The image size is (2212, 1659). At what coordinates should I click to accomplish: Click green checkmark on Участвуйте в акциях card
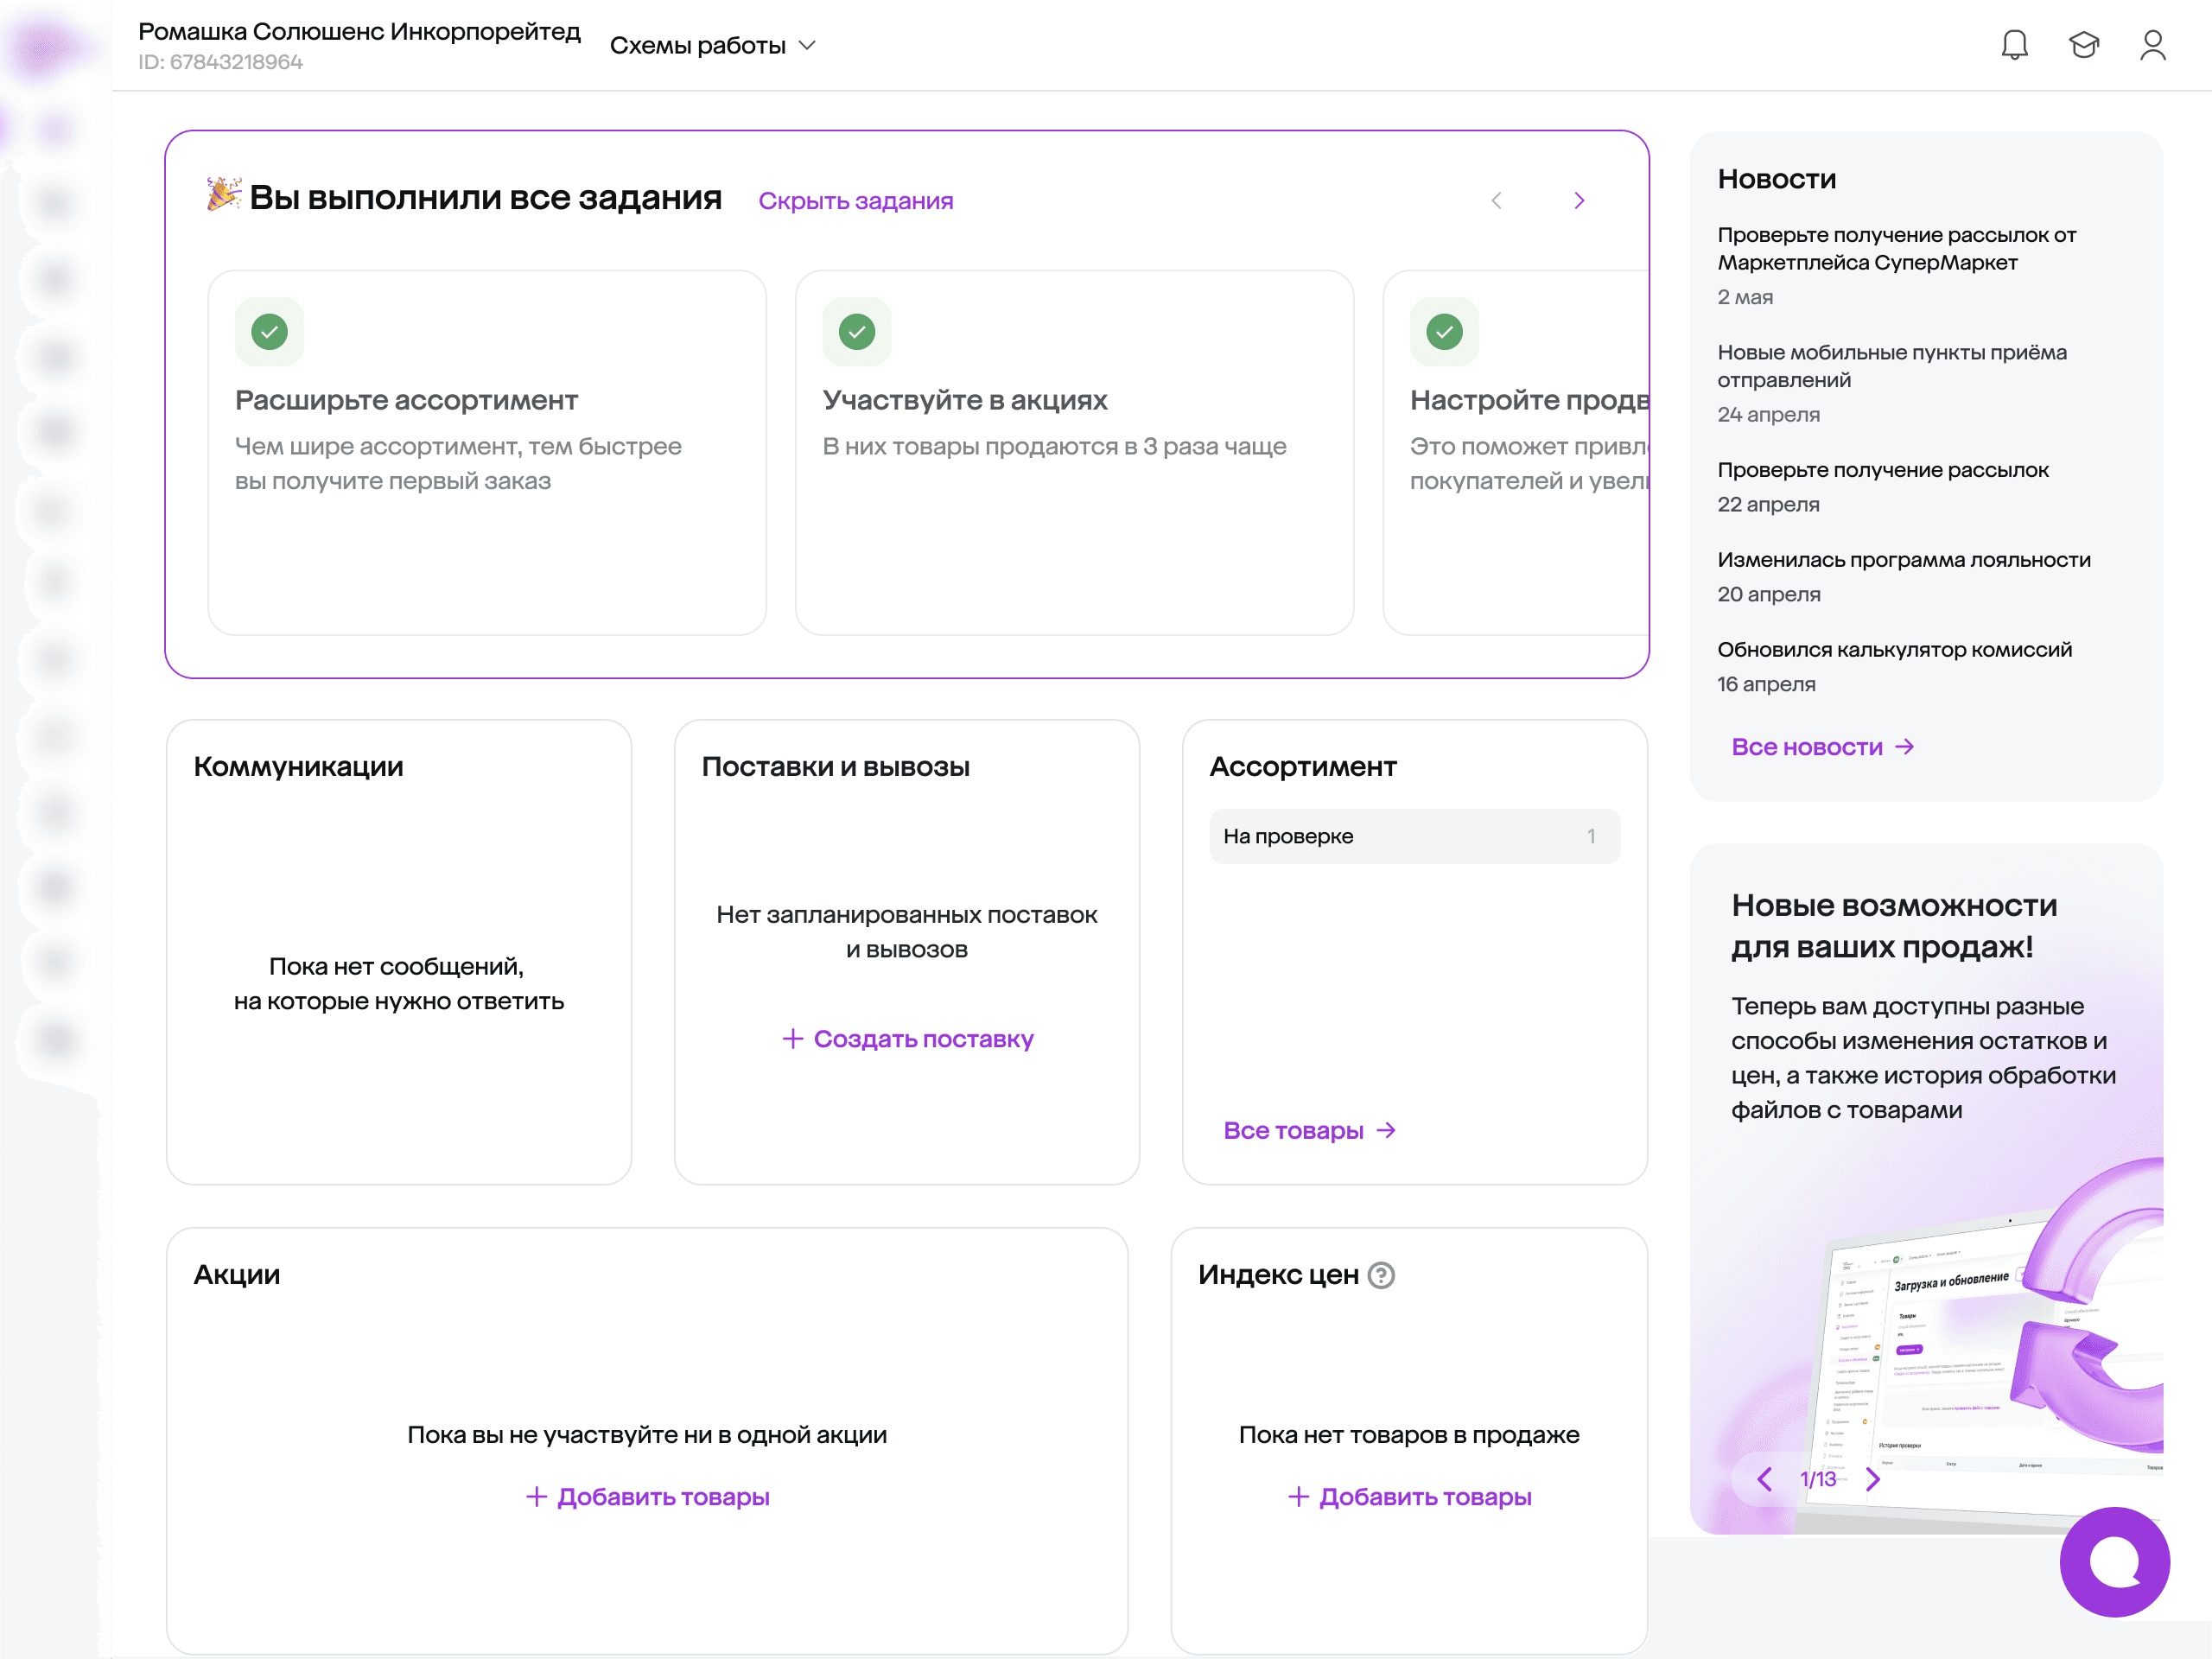click(857, 331)
